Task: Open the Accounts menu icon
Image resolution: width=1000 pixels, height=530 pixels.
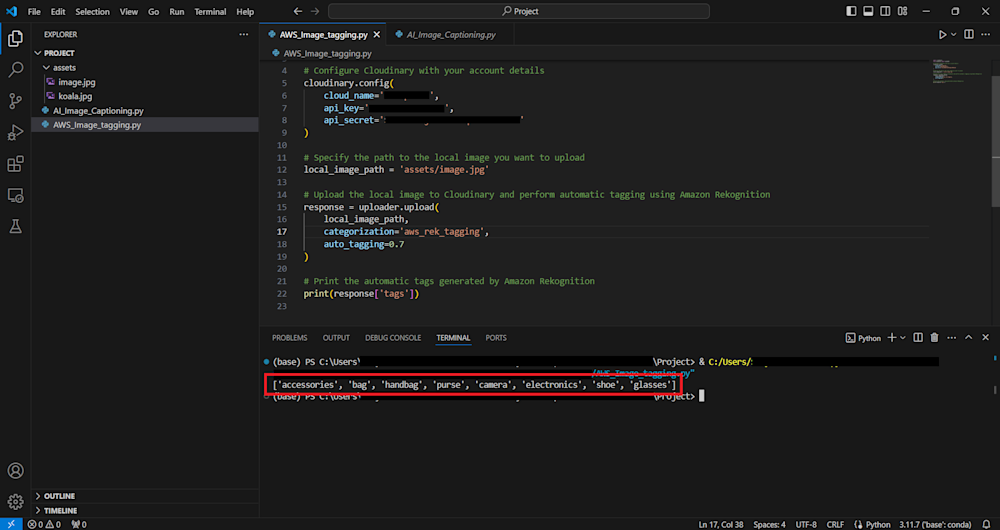Action: (15, 471)
